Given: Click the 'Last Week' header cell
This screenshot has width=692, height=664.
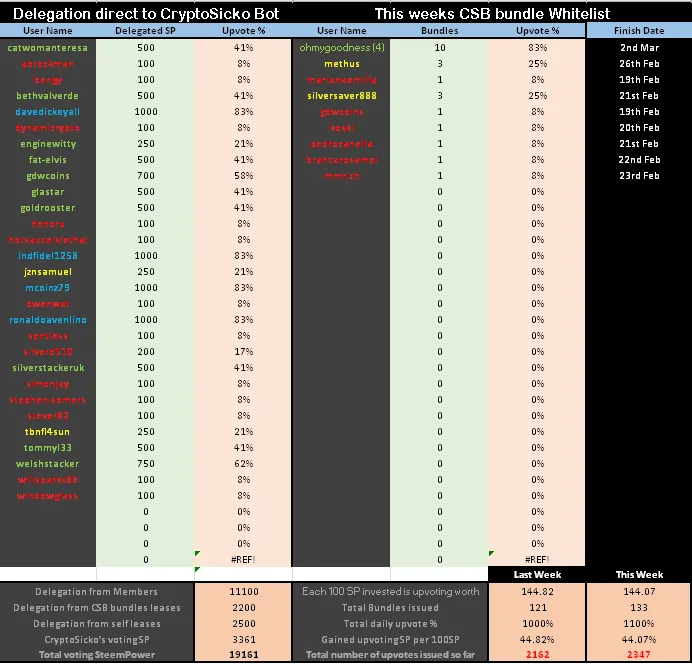Looking at the screenshot, I should (537, 574).
